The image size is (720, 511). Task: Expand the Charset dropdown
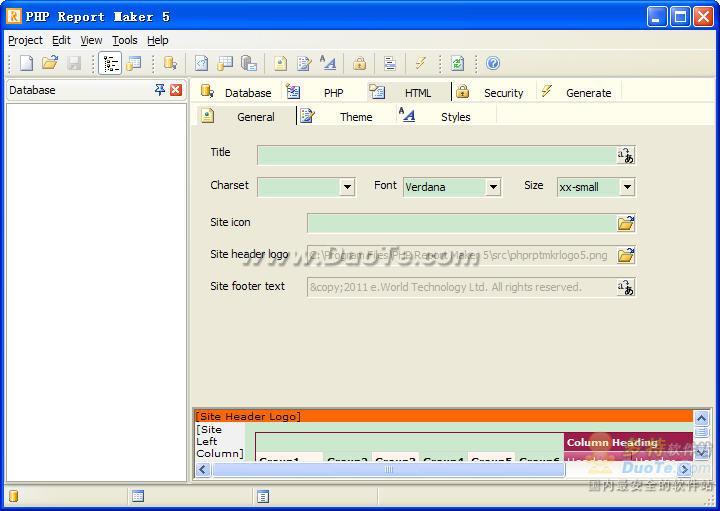point(347,187)
